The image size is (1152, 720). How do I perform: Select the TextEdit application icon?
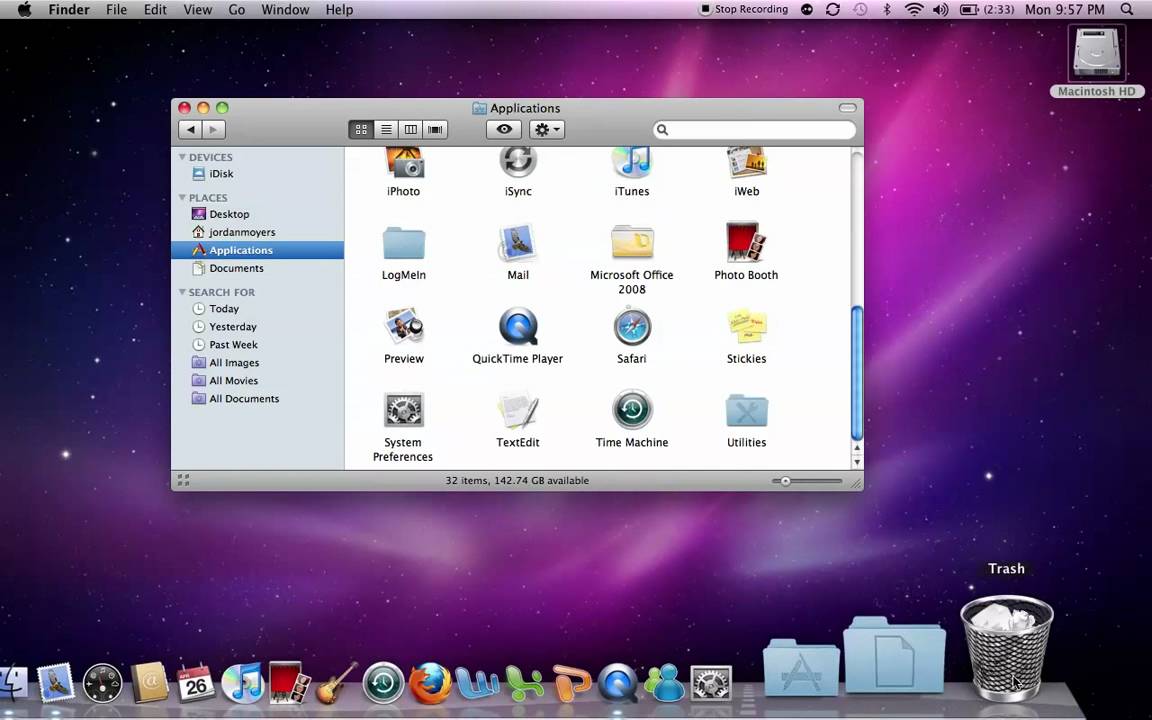click(518, 410)
